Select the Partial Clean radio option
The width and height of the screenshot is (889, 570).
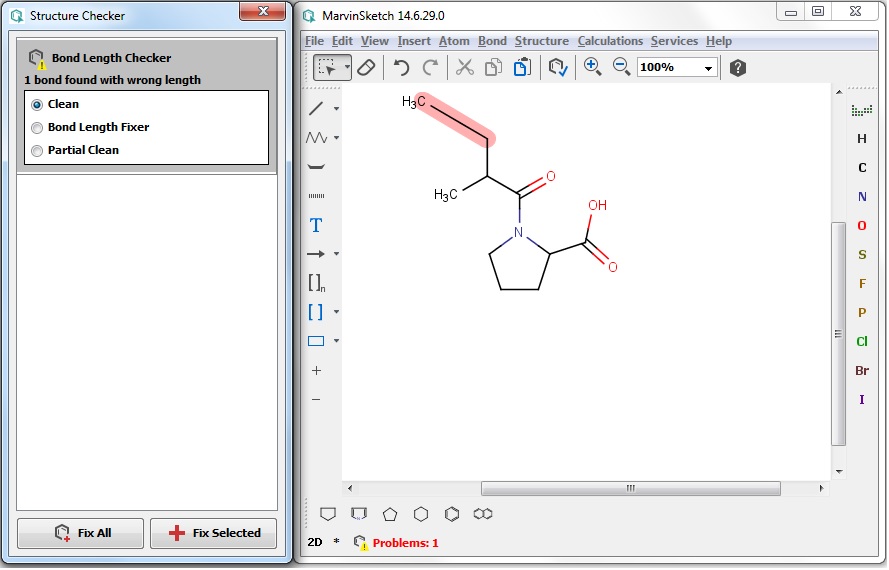38,150
